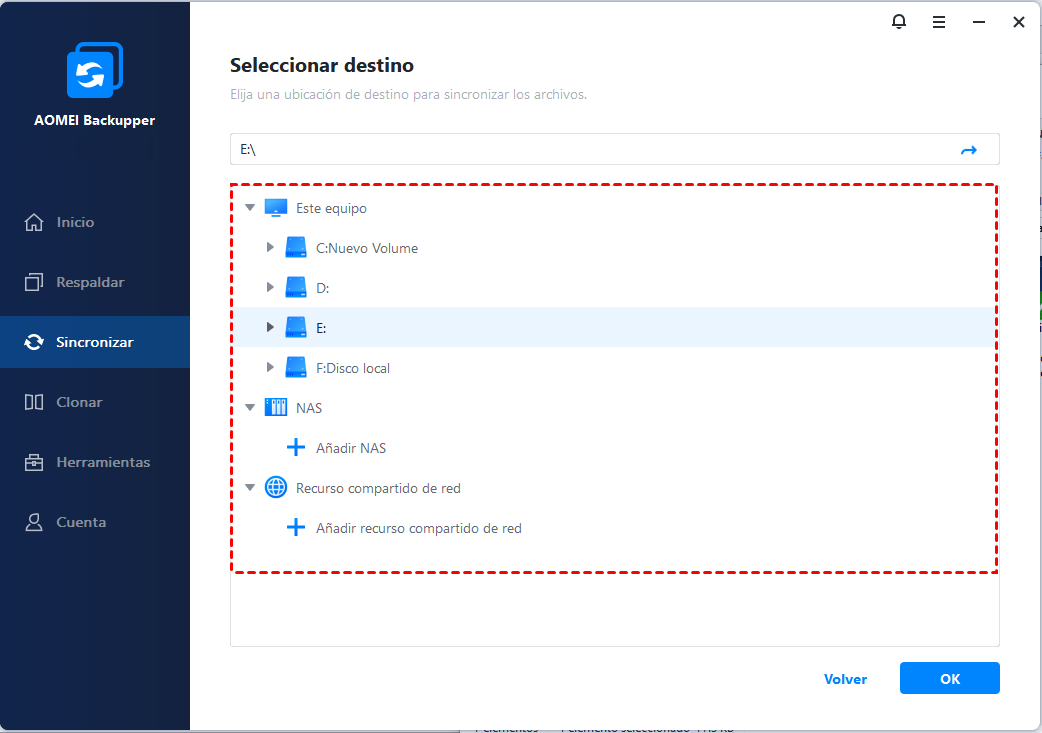Image resolution: width=1042 pixels, height=733 pixels.
Task: Click the AOMEI Backupper logo
Action: 95,71
